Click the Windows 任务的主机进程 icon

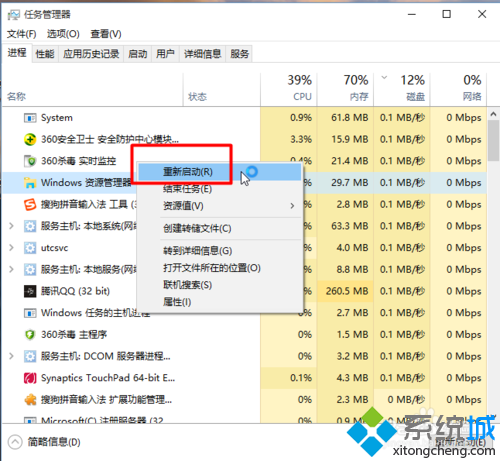click(x=30, y=313)
